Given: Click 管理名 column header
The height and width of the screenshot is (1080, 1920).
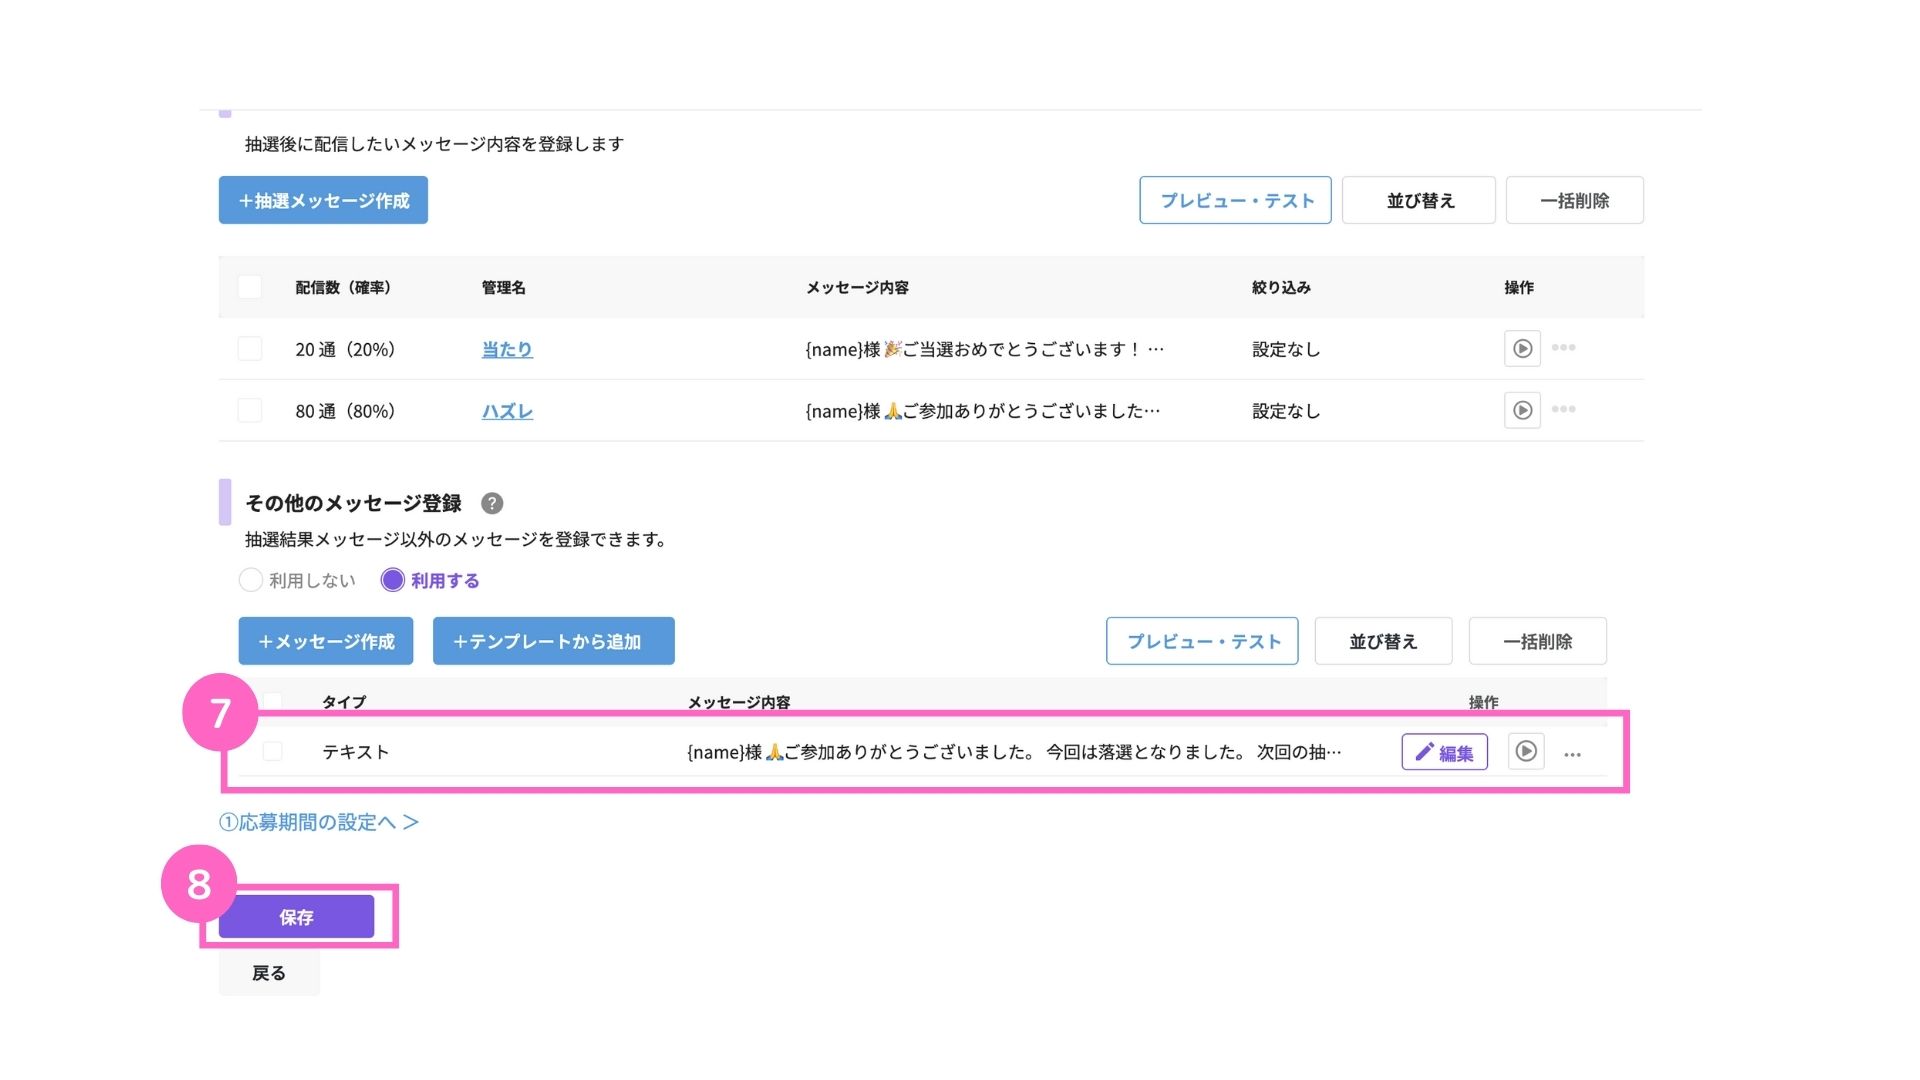Looking at the screenshot, I should 503,288.
